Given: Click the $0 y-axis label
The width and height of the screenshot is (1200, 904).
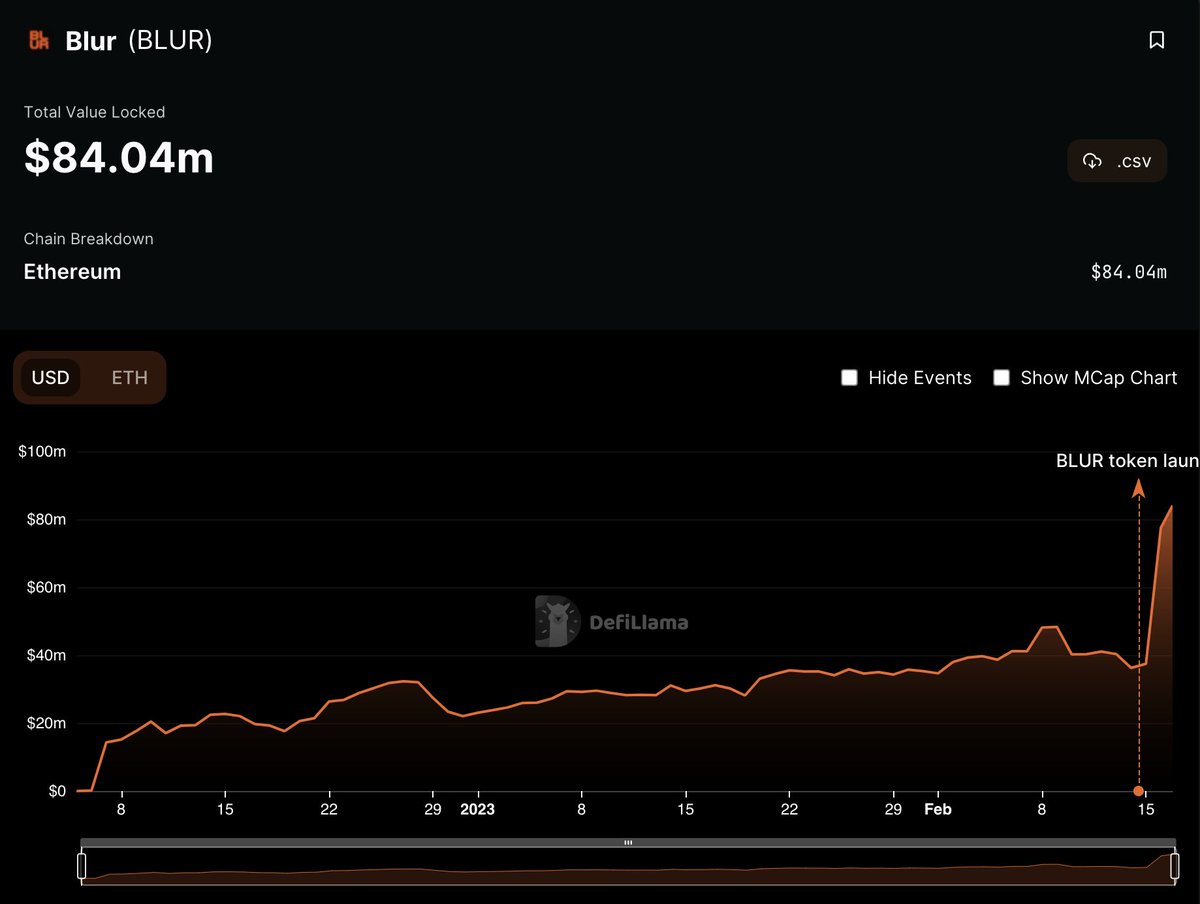Looking at the screenshot, I should [55, 791].
